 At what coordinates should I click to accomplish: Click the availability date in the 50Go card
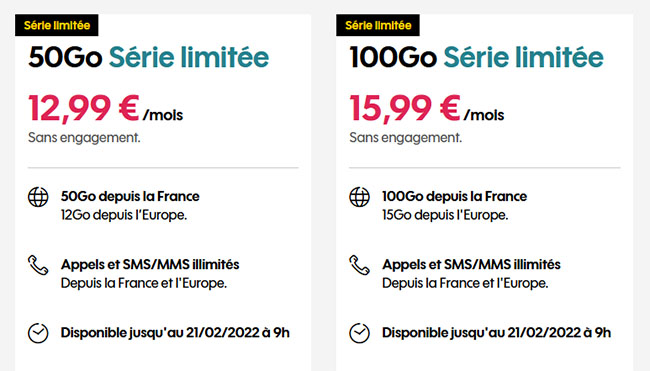click(x=175, y=333)
